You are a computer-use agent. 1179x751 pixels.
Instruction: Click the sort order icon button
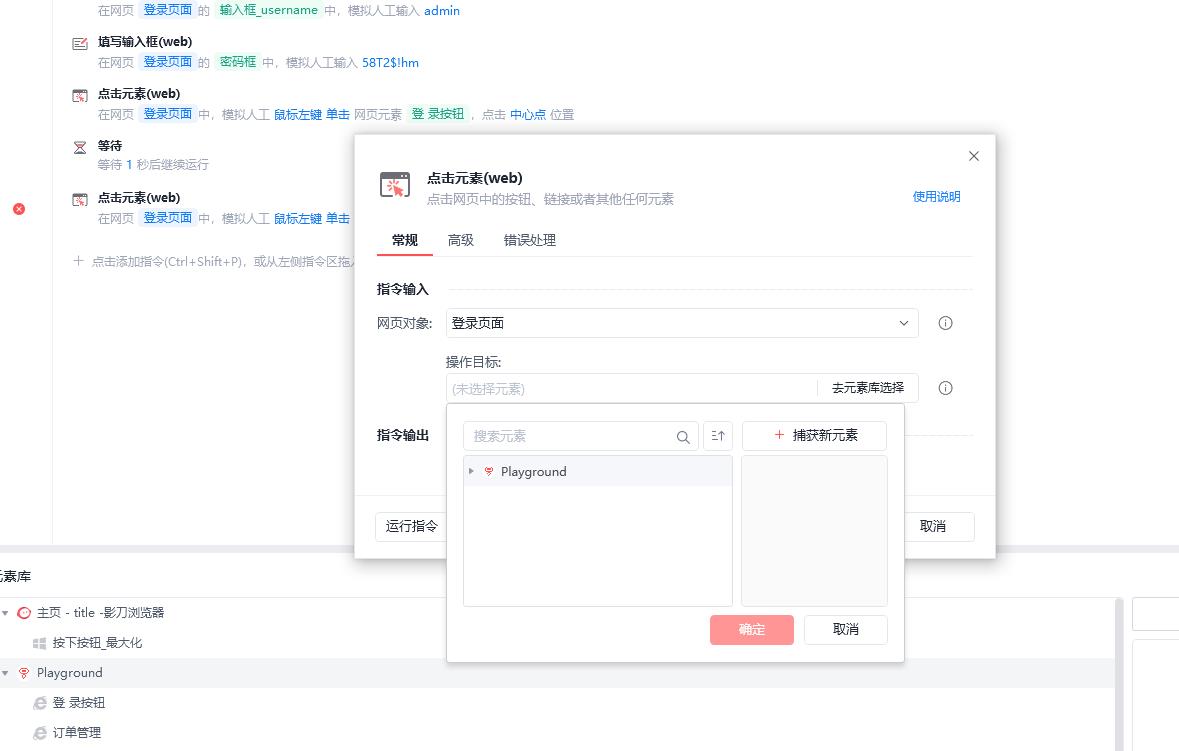click(x=718, y=436)
